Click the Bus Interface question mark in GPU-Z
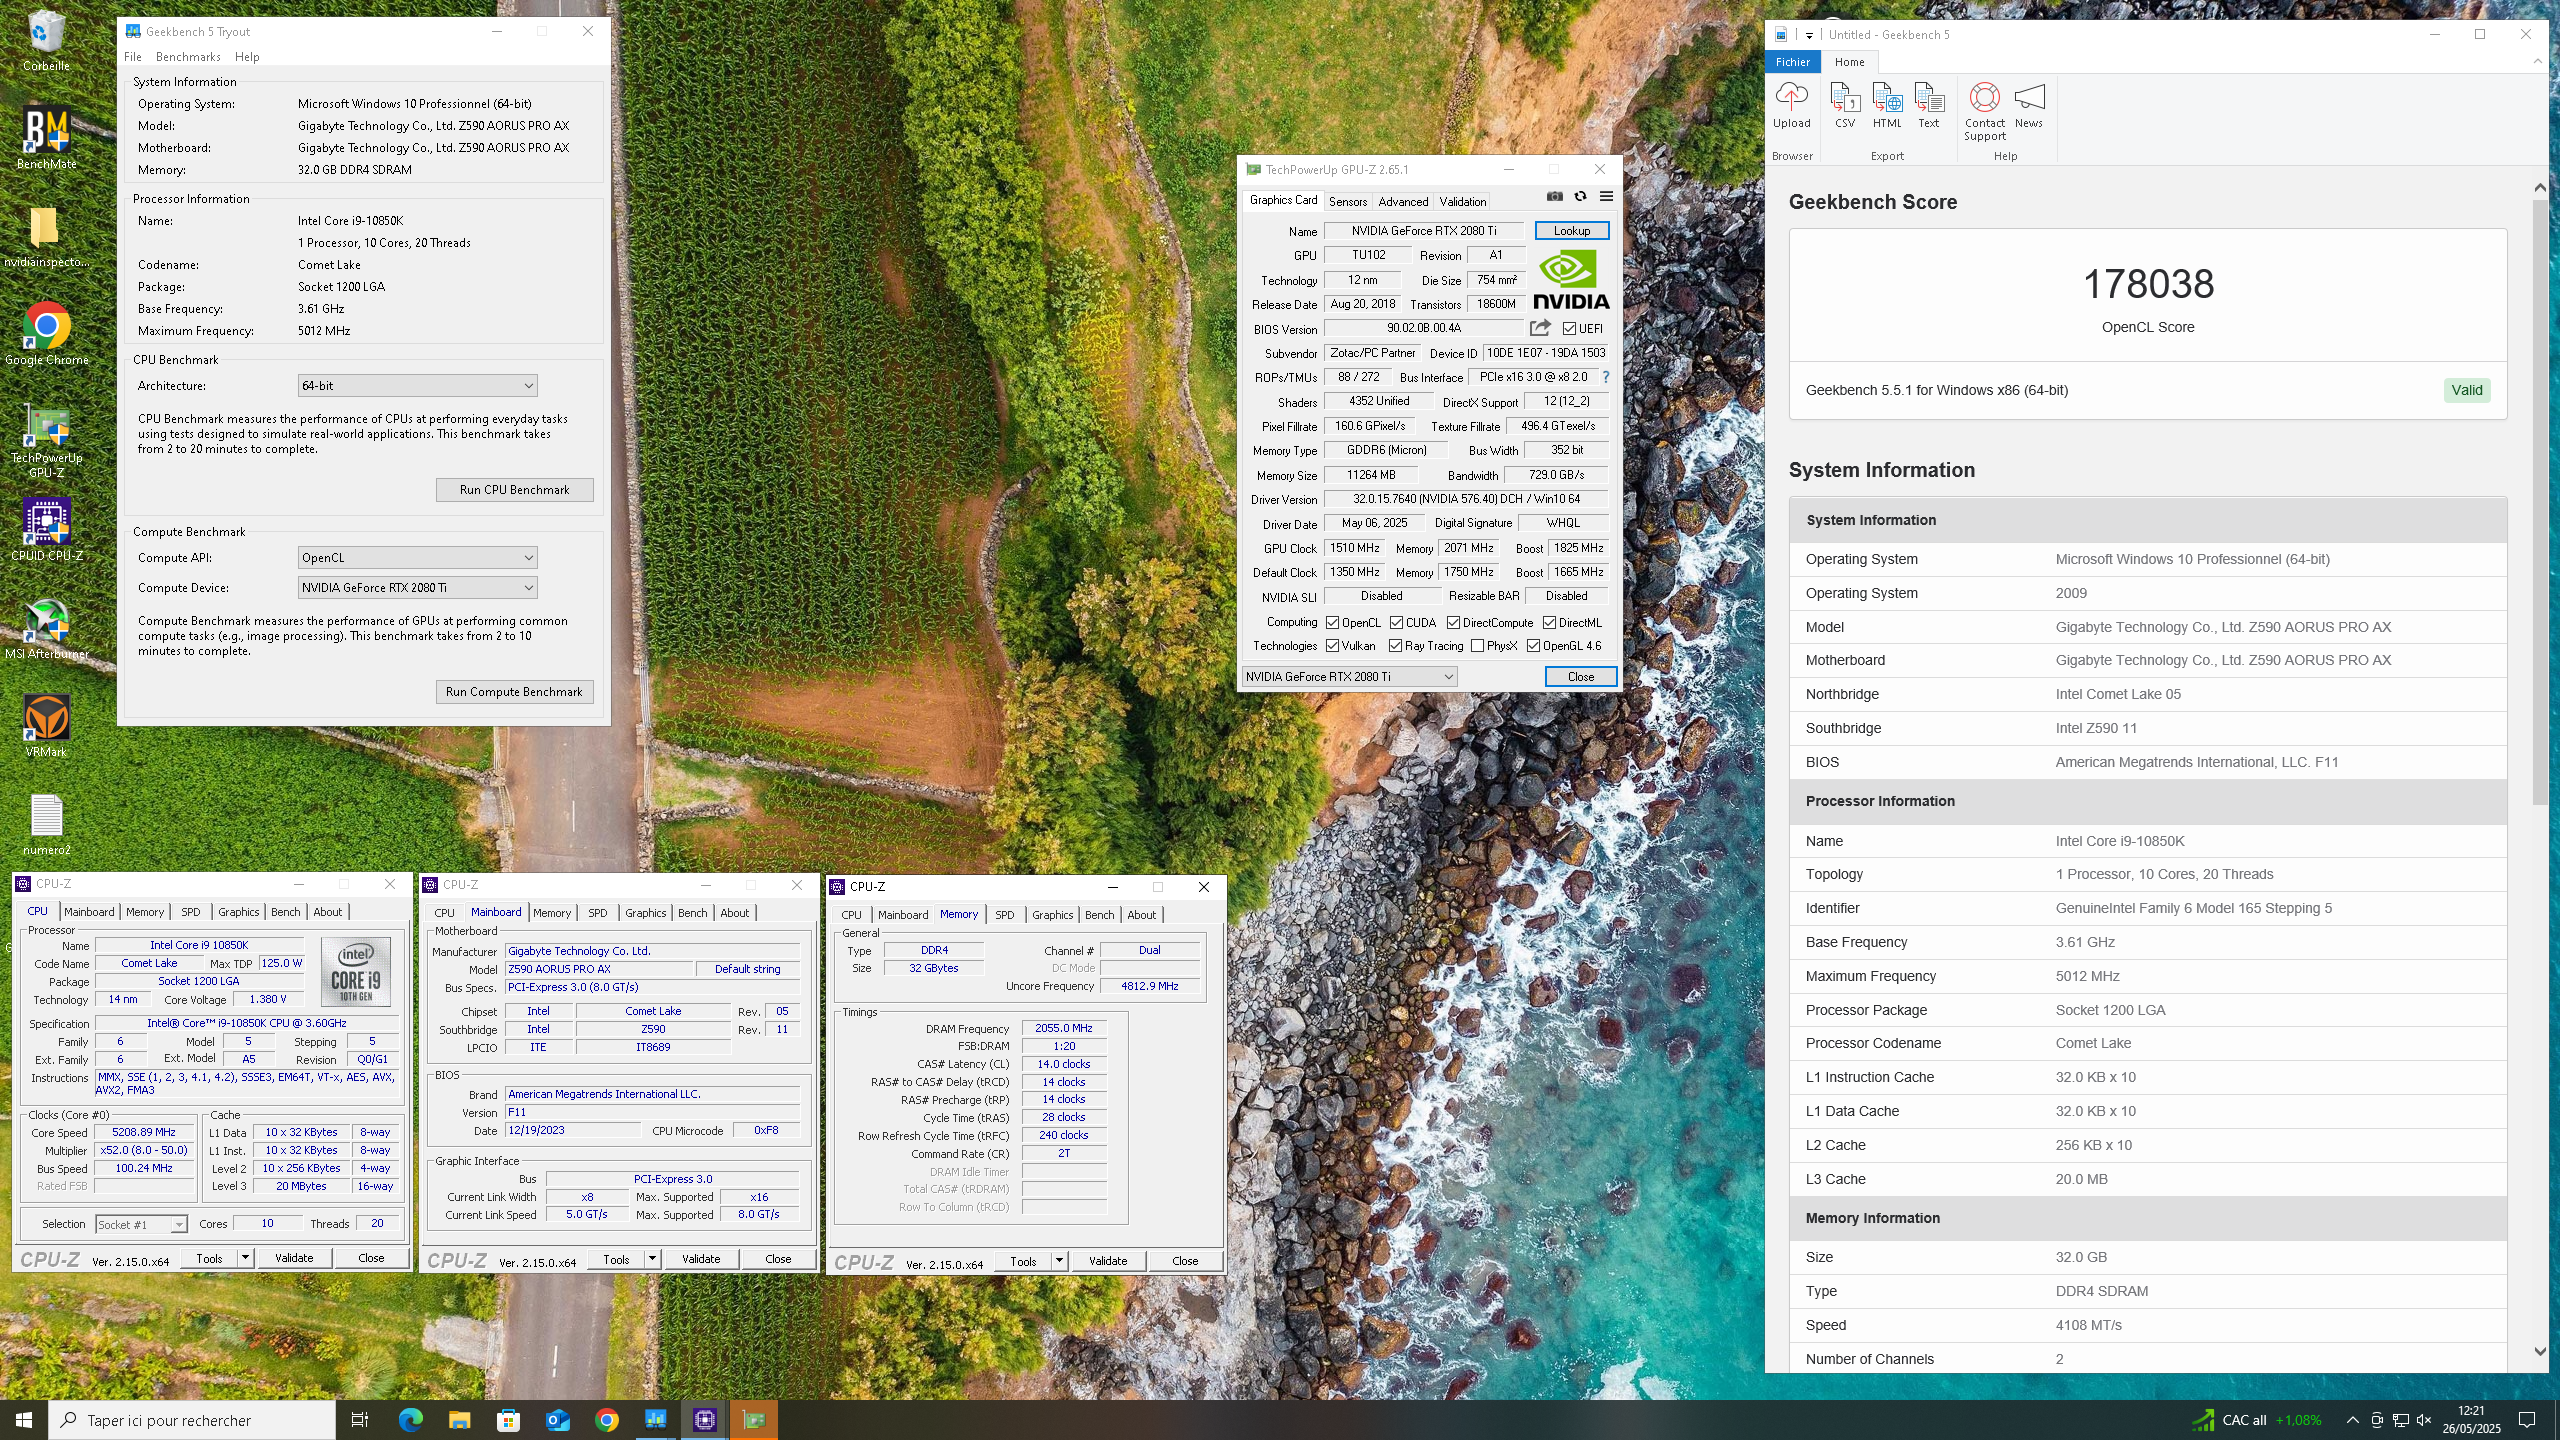This screenshot has width=2560, height=1440. [x=1606, y=377]
